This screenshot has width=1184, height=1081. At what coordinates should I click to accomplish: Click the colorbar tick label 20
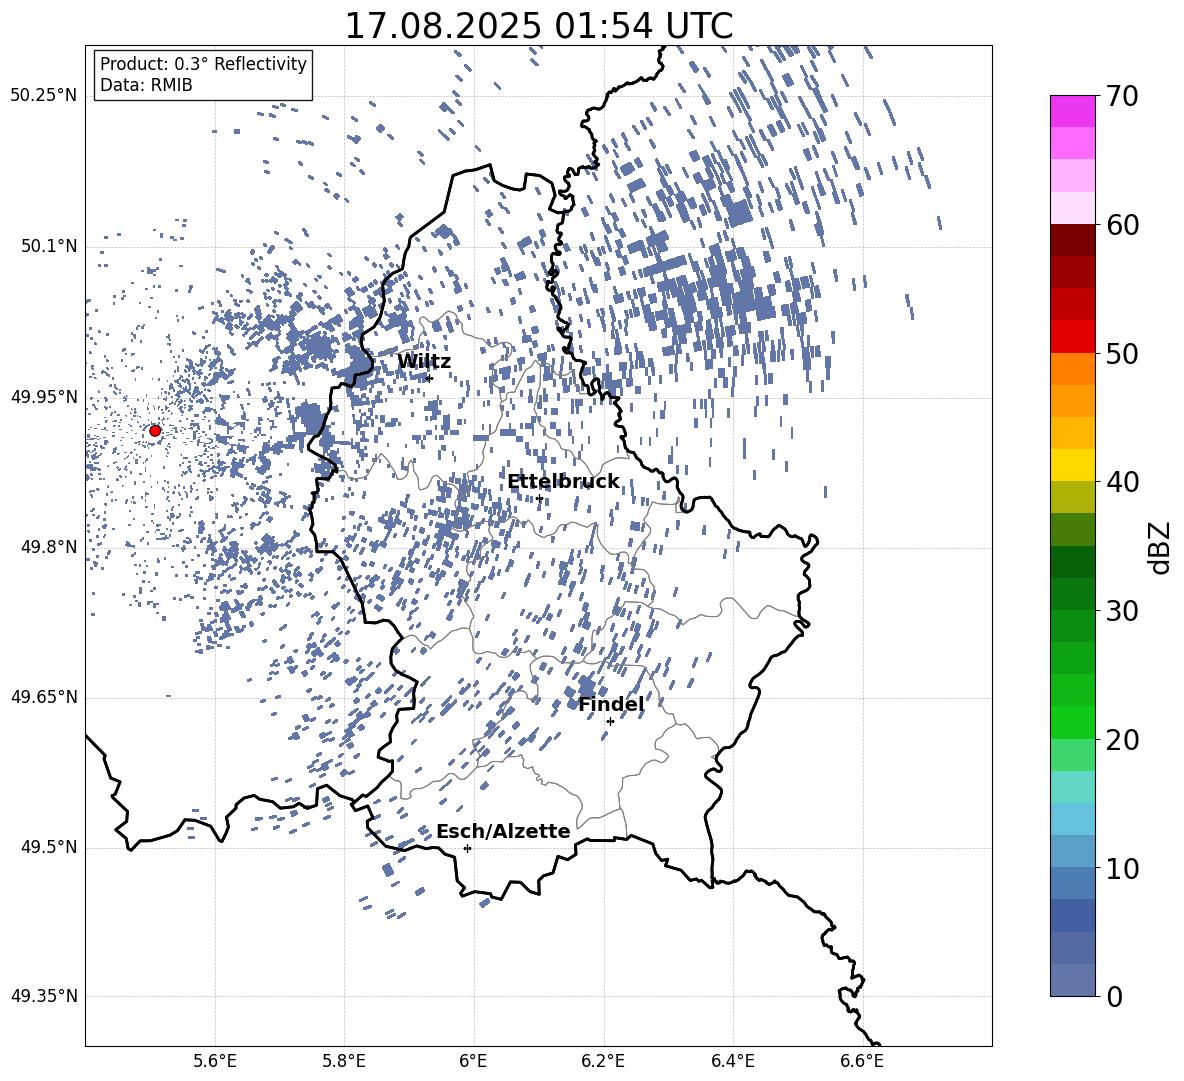click(x=1122, y=740)
